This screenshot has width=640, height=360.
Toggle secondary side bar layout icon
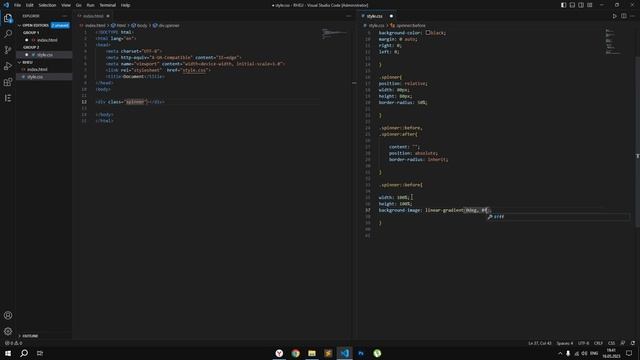581,5
